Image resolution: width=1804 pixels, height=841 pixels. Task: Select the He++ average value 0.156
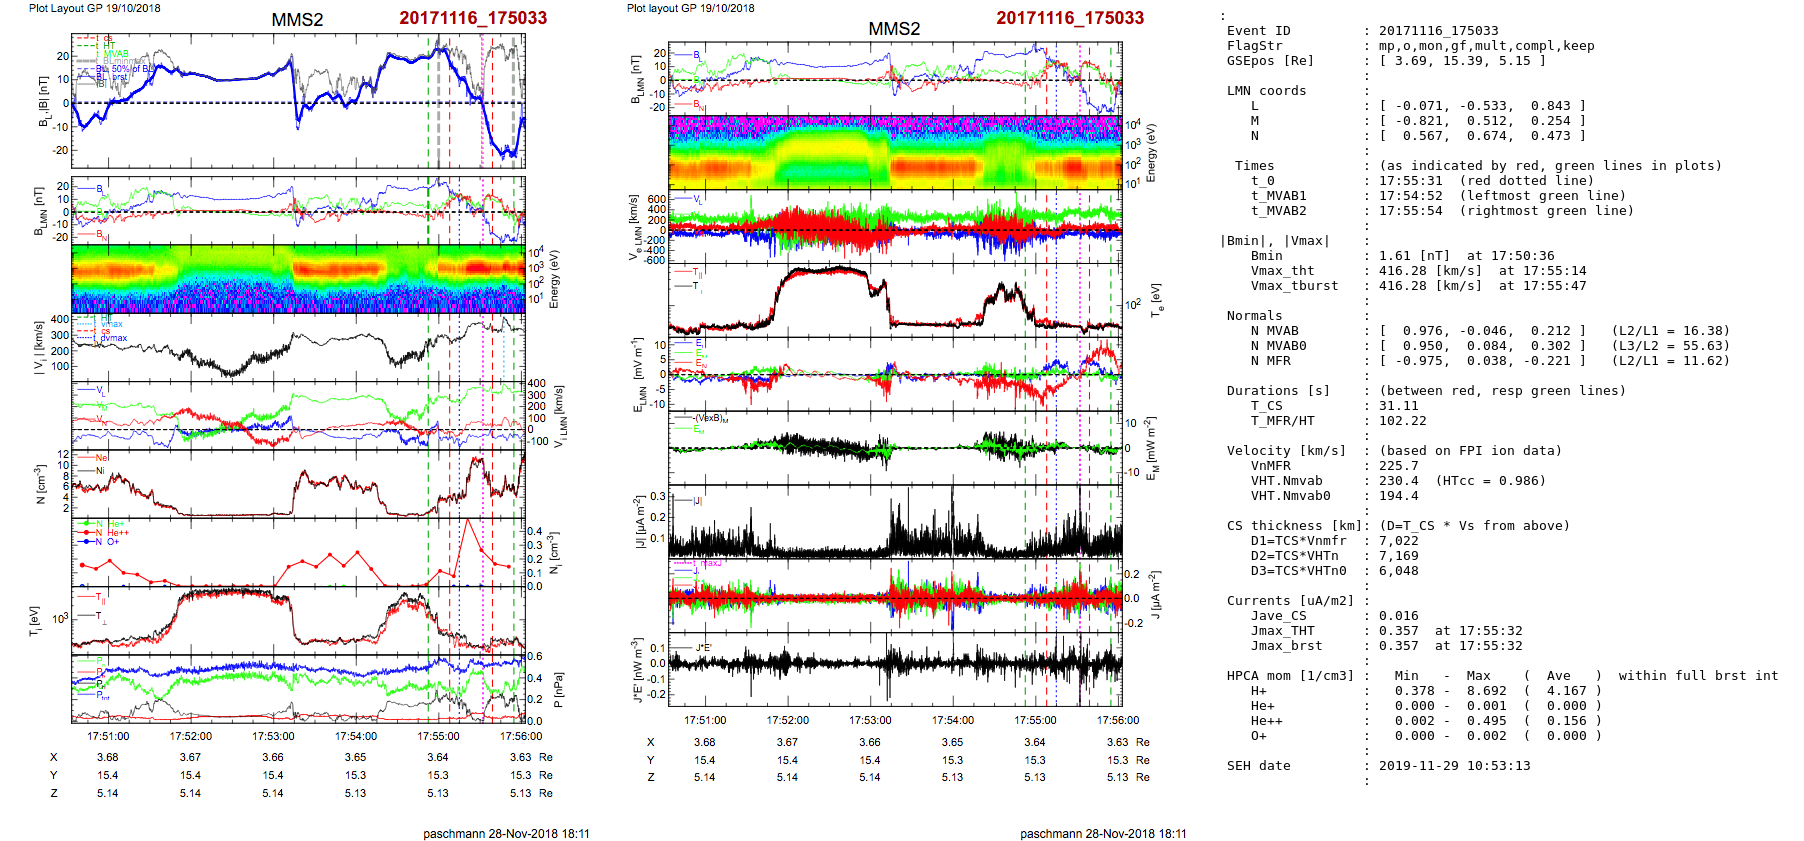(1567, 721)
